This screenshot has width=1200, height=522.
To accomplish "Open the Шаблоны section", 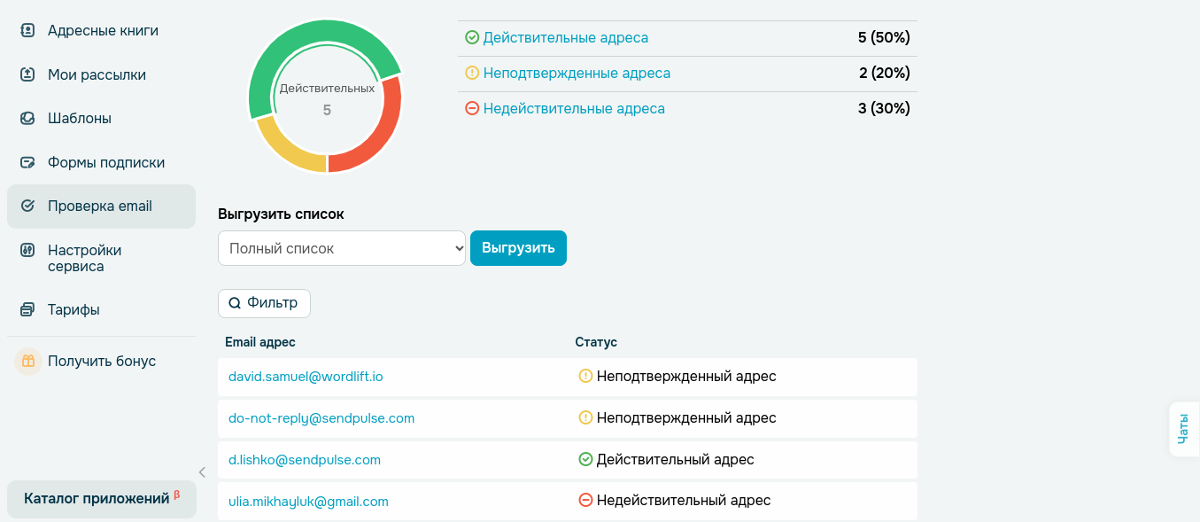I will (101, 118).
